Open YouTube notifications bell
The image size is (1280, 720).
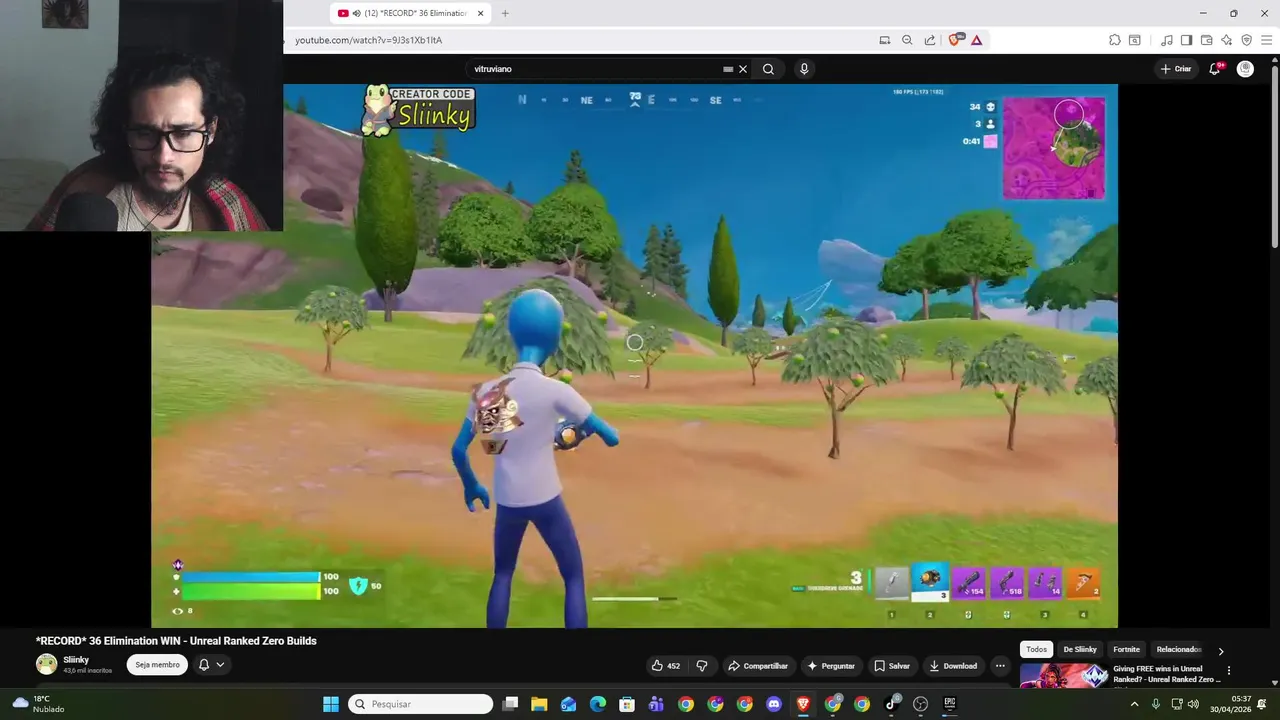(x=1215, y=69)
